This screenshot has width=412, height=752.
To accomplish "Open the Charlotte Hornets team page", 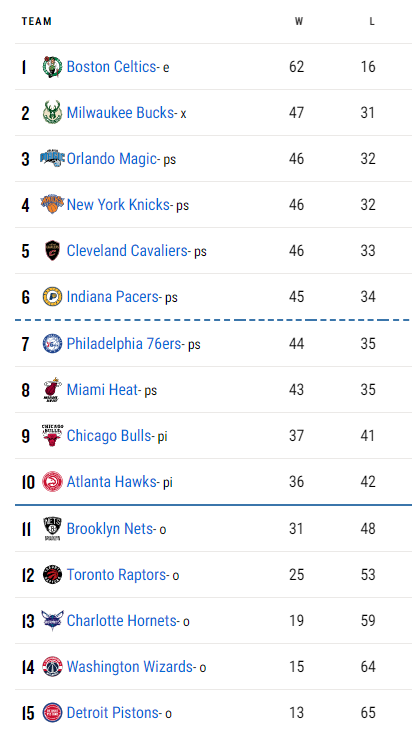I will pos(122,621).
